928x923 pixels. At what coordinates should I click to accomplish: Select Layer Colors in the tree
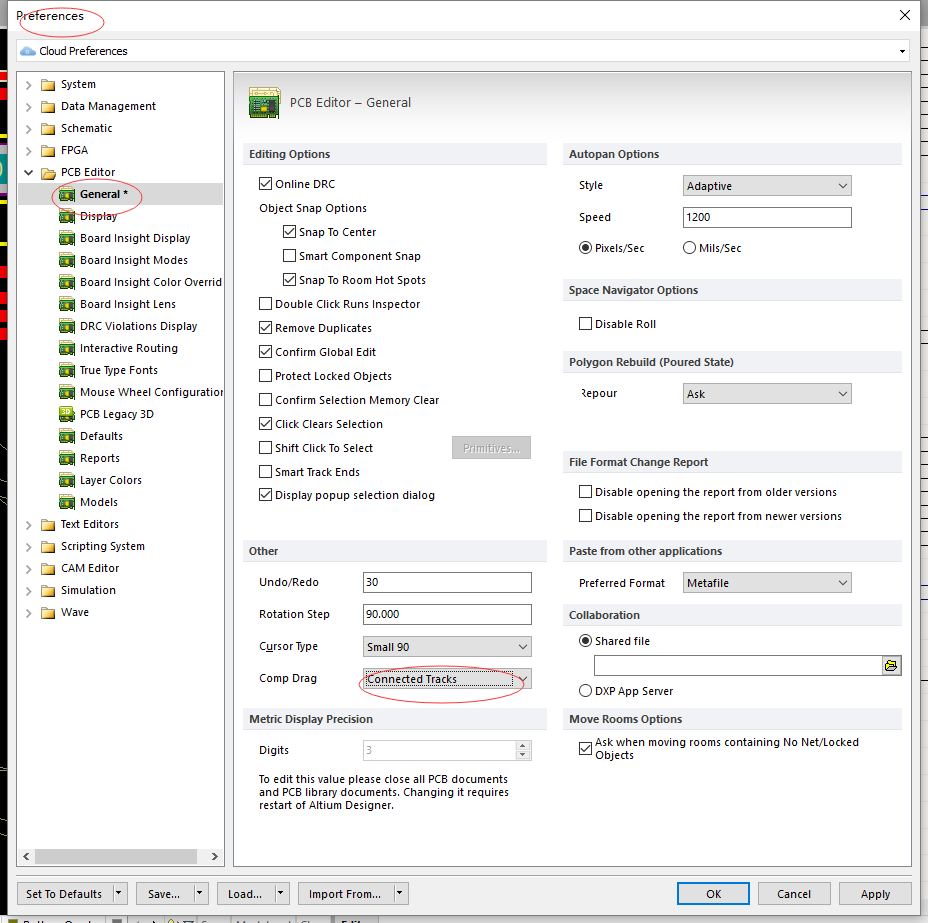click(111, 480)
